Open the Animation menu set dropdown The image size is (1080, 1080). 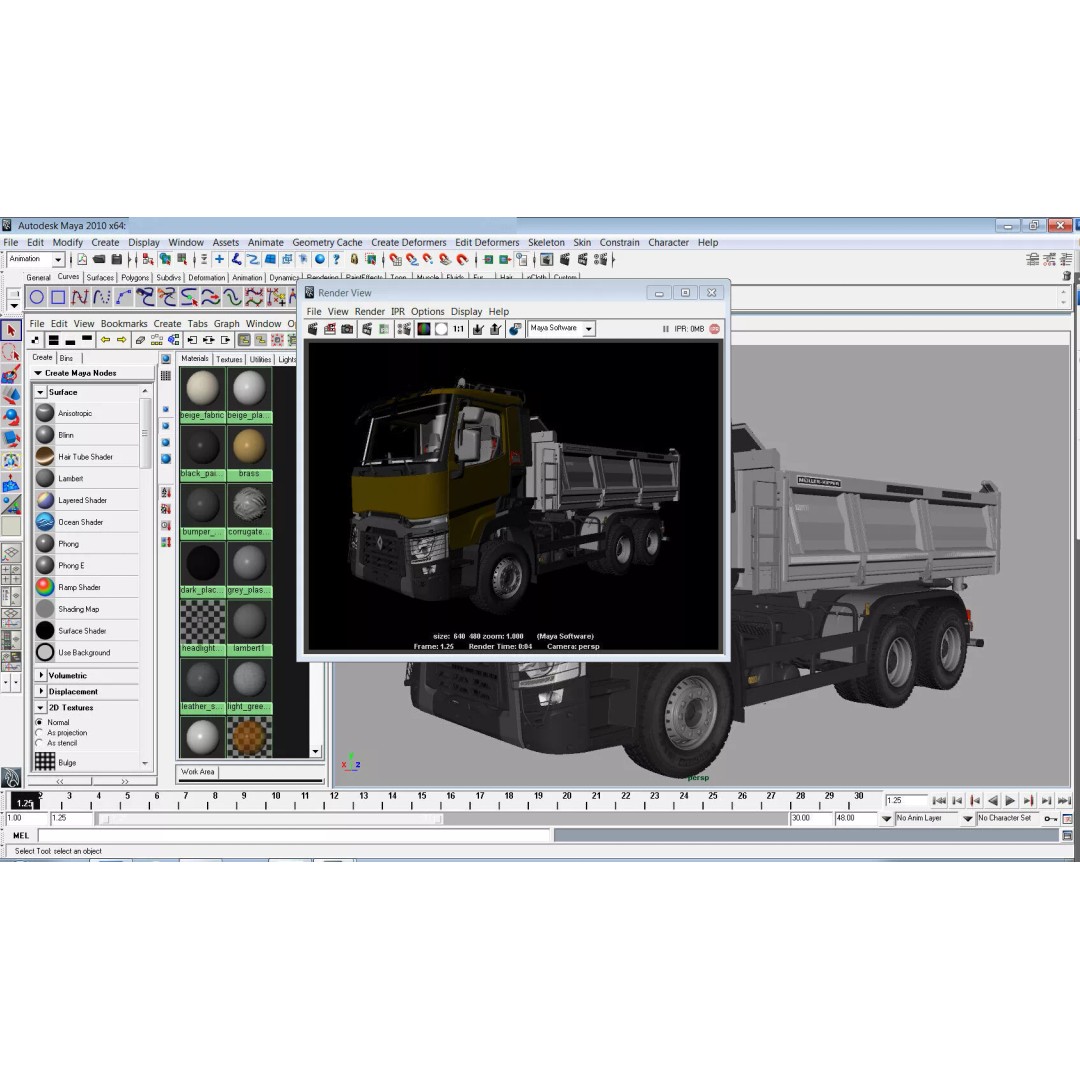(x=58, y=260)
